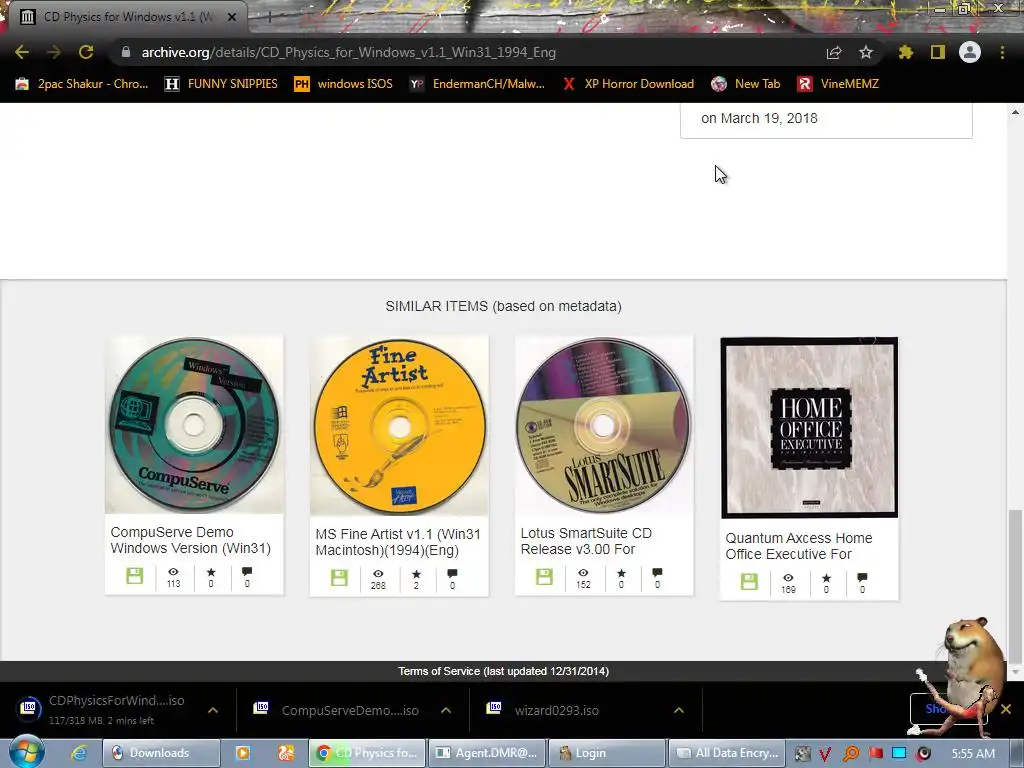This screenshot has height=768, width=1024.
Task: Click the views eye icon under Lotus SmartSuite
Action: [x=583, y=573]
